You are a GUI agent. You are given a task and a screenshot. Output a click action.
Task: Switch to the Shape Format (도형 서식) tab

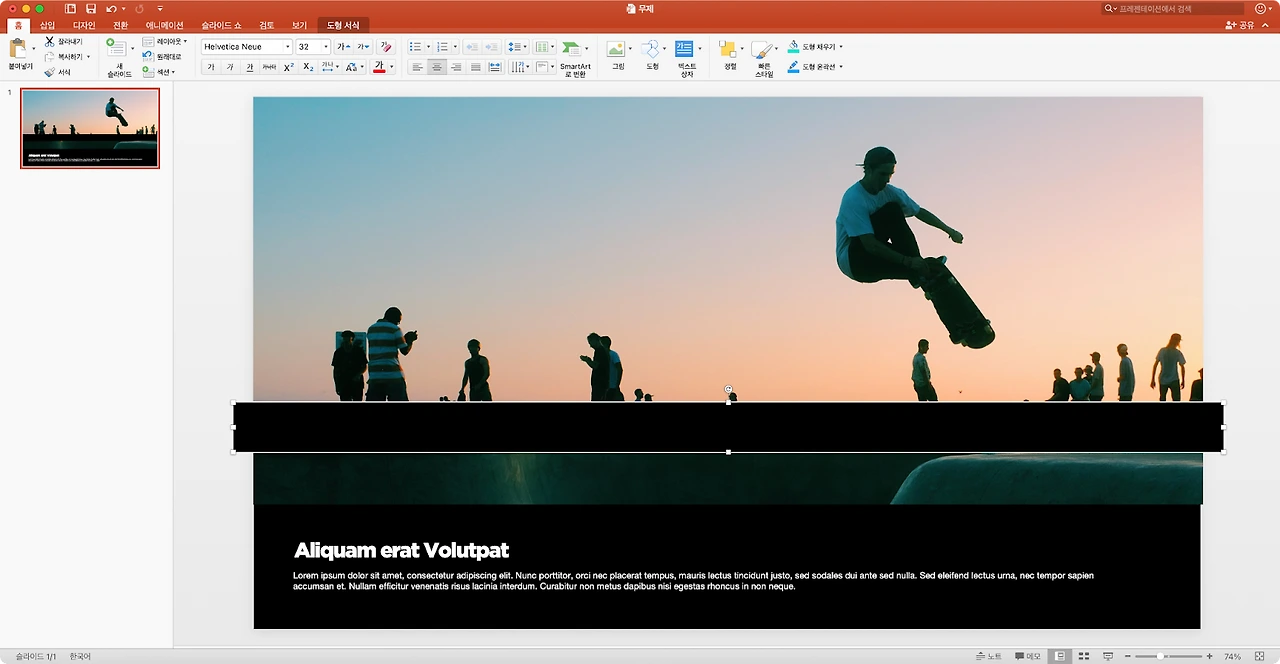click(x=343, y=25)
